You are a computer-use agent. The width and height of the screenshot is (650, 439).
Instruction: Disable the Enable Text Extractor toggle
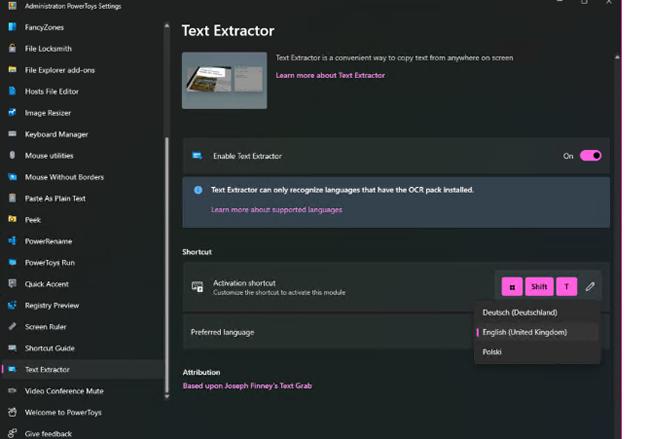pos(590,156)
